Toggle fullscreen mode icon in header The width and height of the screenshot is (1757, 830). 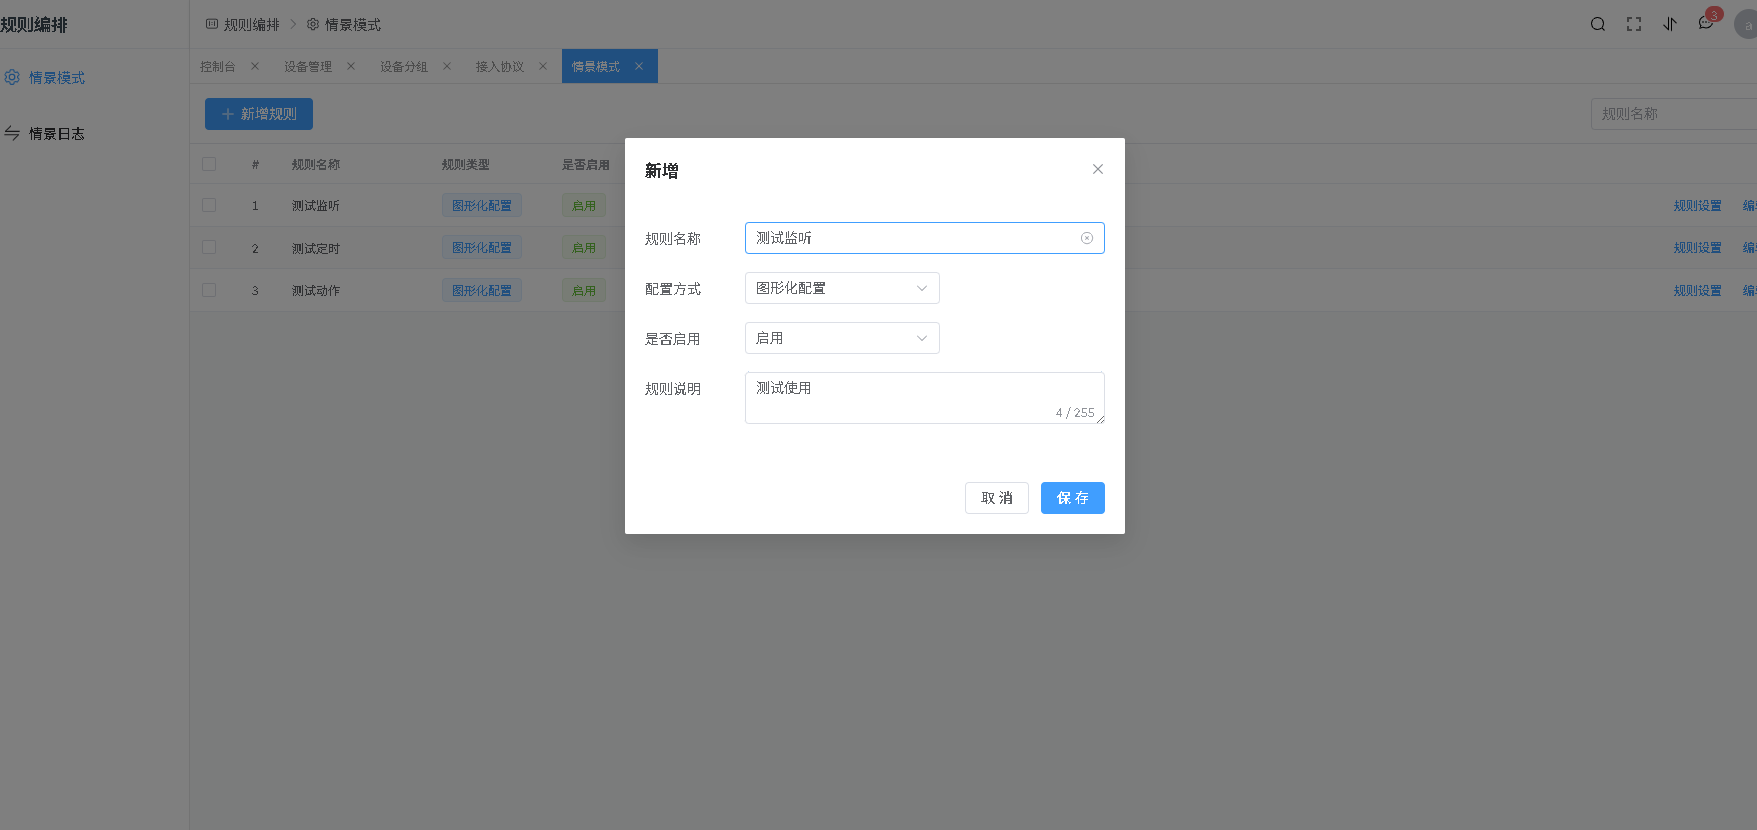coord(1634,24)
